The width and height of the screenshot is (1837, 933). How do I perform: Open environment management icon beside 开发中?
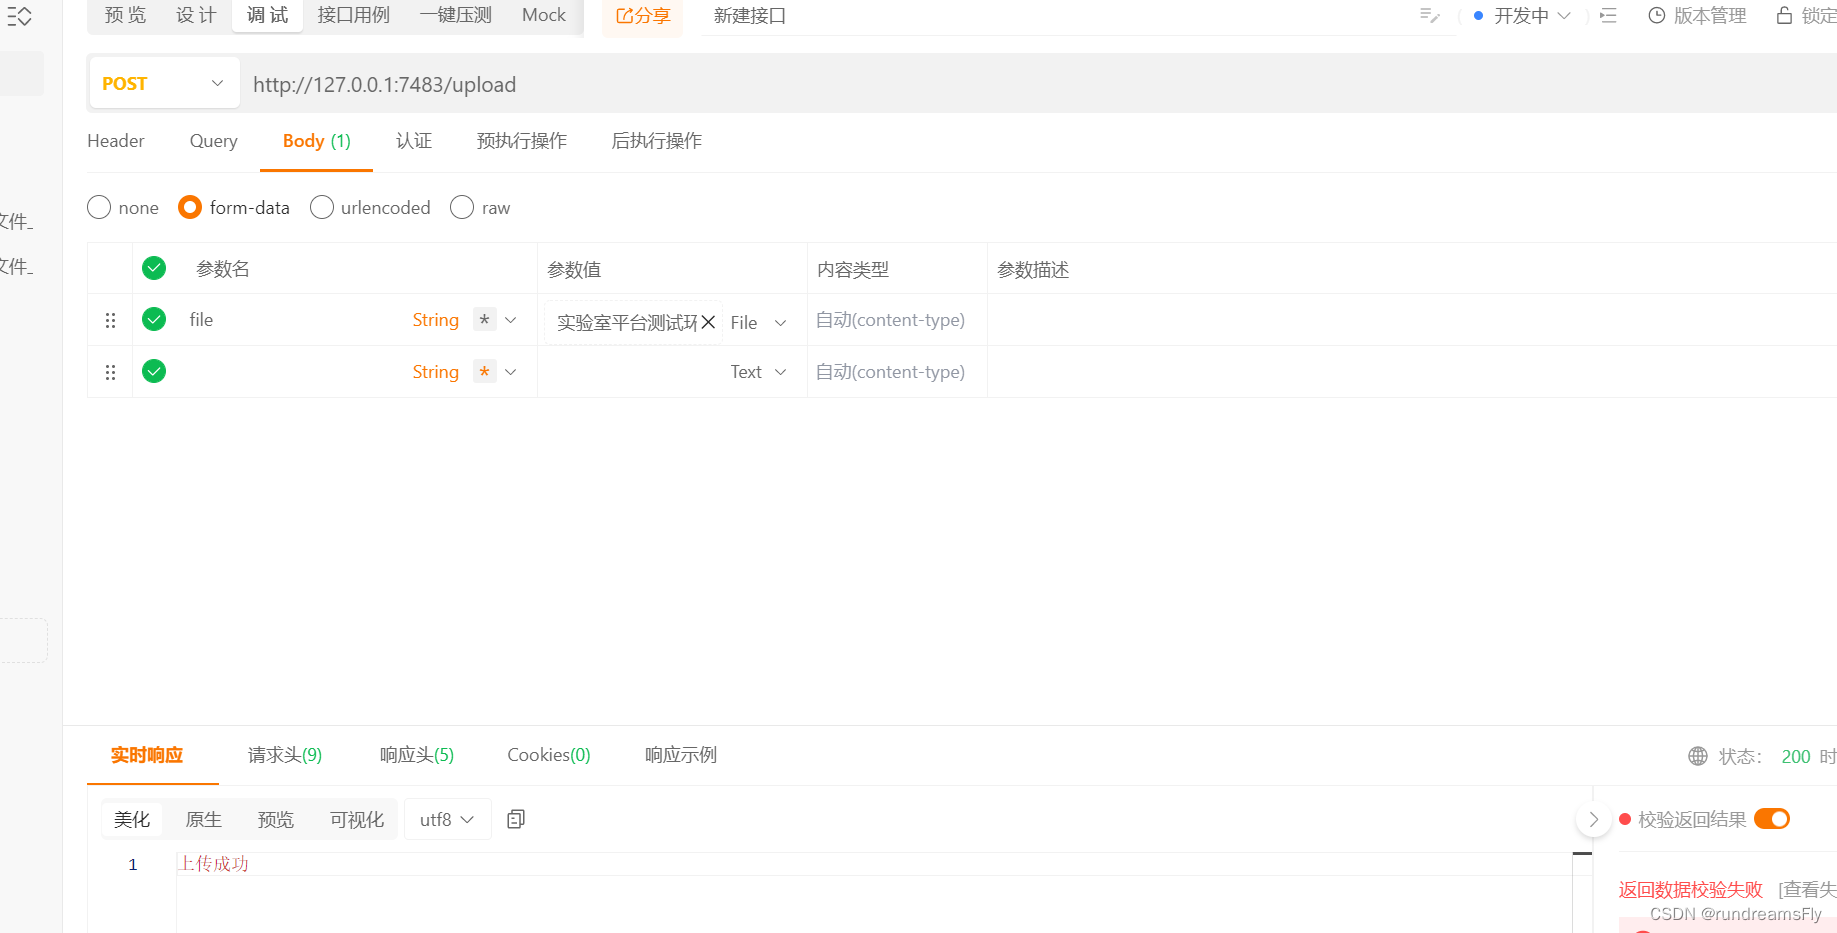click(x=1607, y=16)
